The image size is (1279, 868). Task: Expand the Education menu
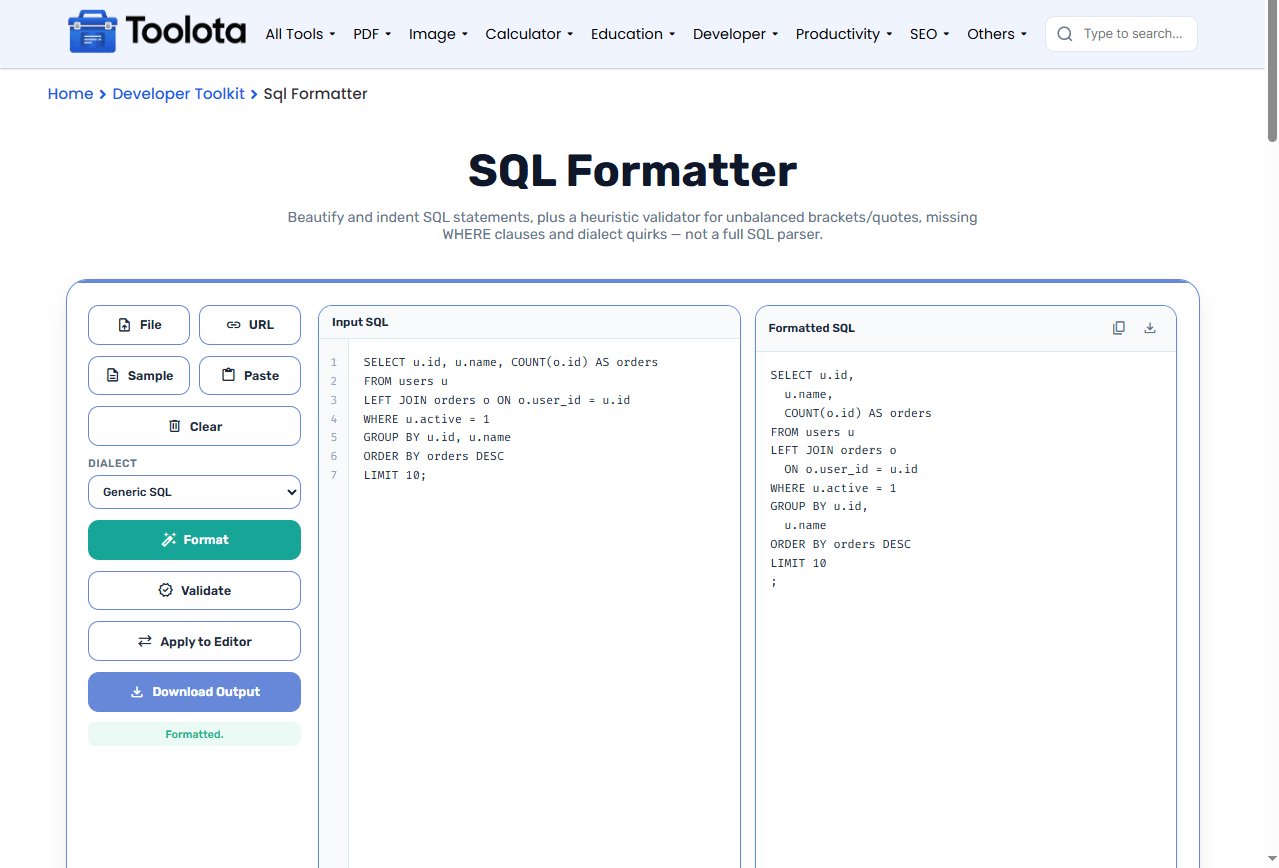point(633,34)
